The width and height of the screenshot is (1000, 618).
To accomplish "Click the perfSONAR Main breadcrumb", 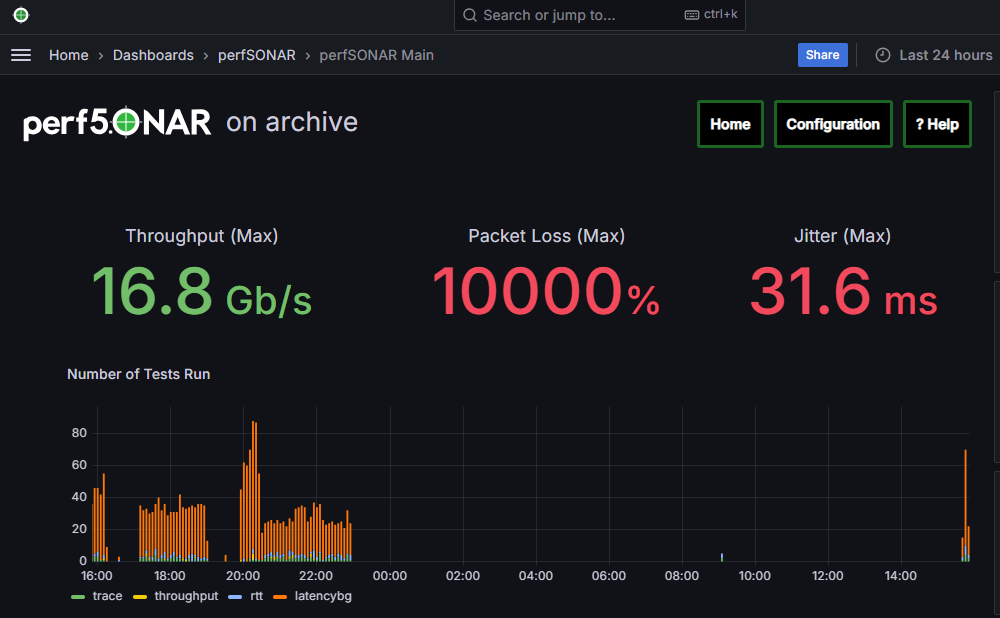I will (376, 55).
